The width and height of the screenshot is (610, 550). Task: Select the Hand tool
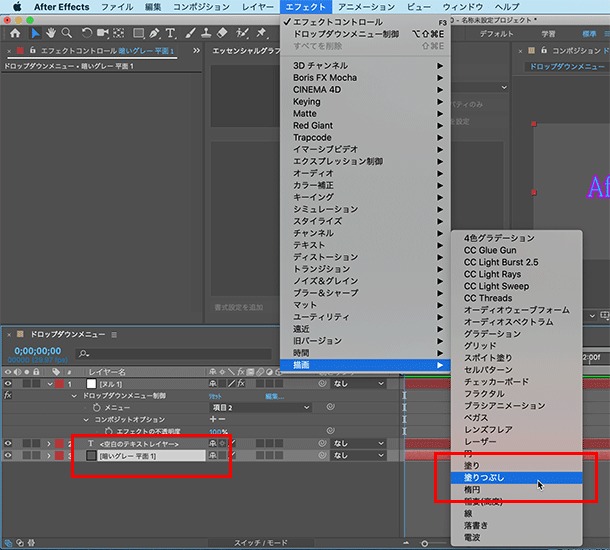click(51, 33)
